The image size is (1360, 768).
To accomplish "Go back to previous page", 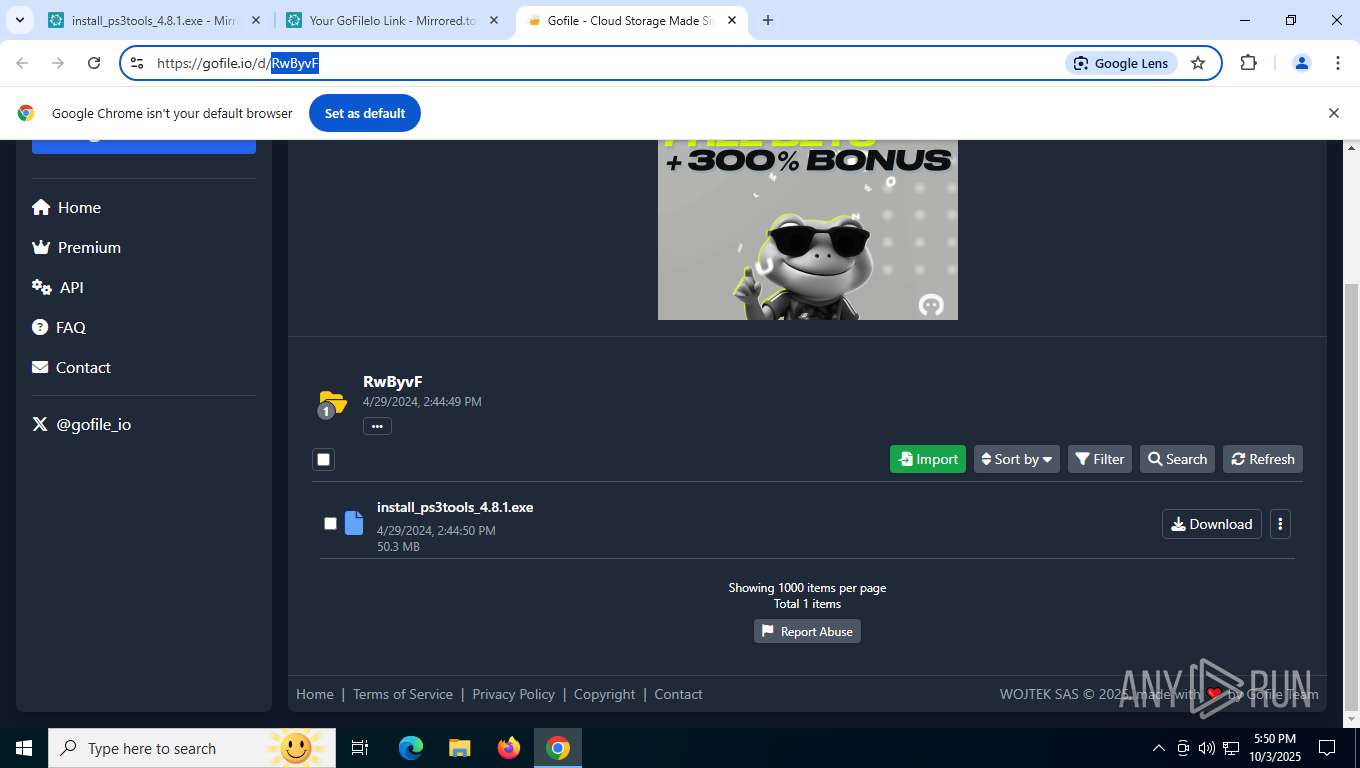I will (x=22, y=63).
